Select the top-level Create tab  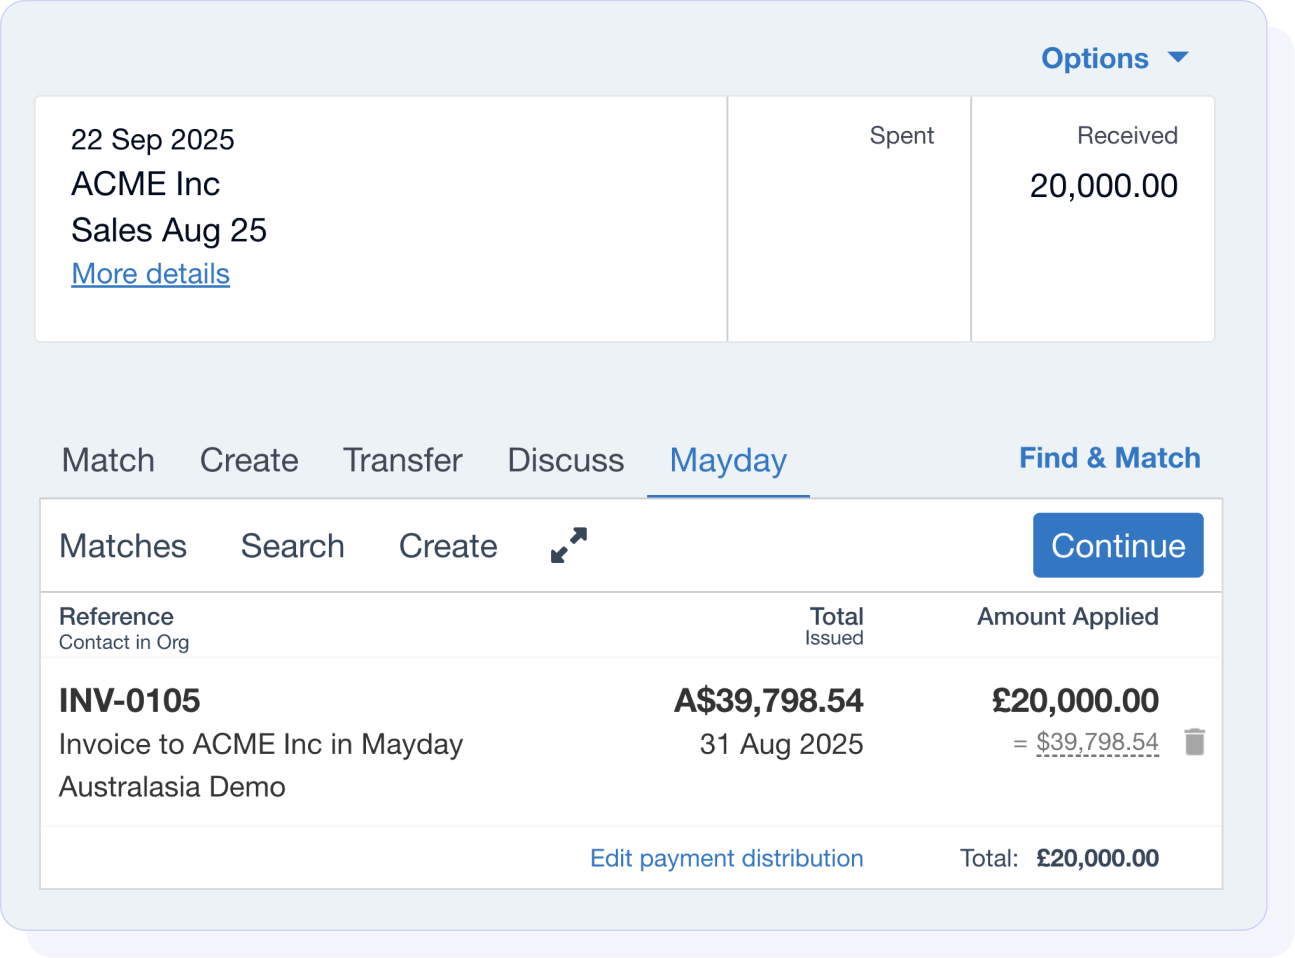click(x=249, y=460)
